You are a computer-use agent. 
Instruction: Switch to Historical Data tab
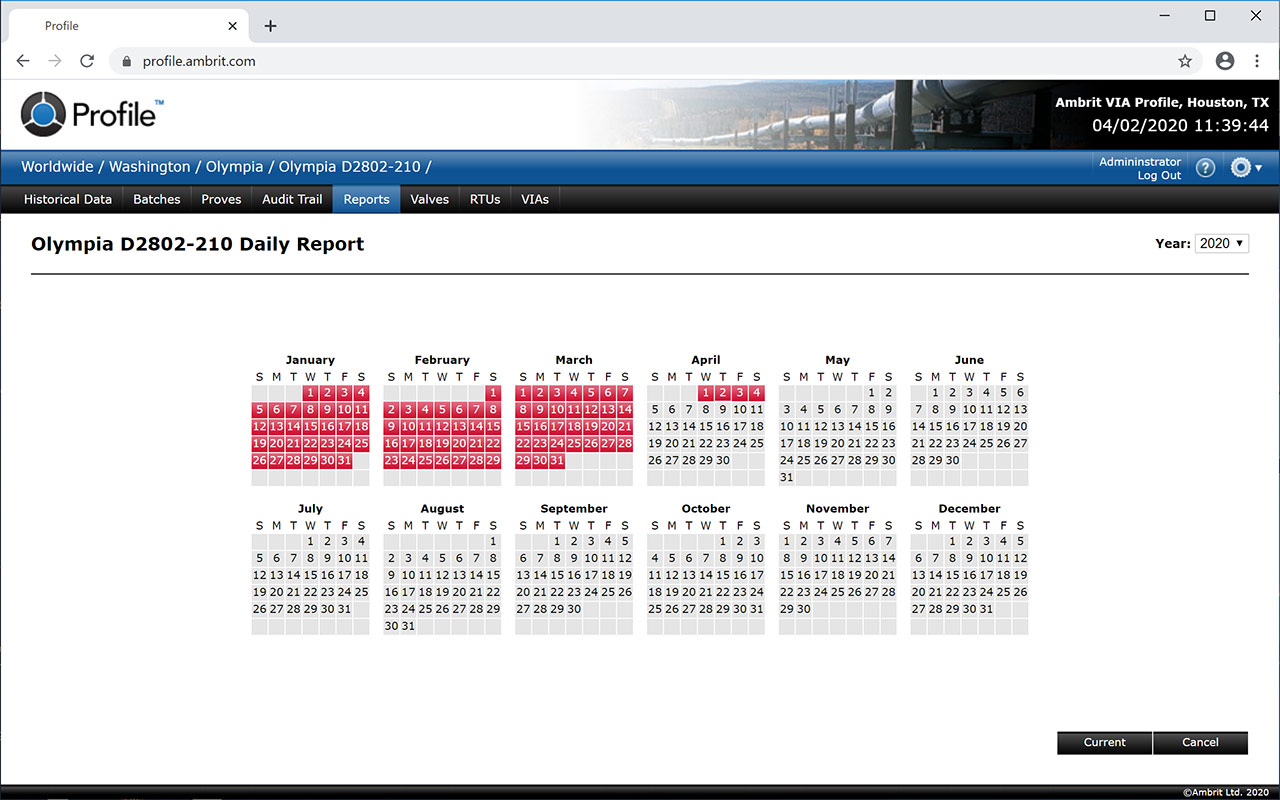(x=68, y=199)
